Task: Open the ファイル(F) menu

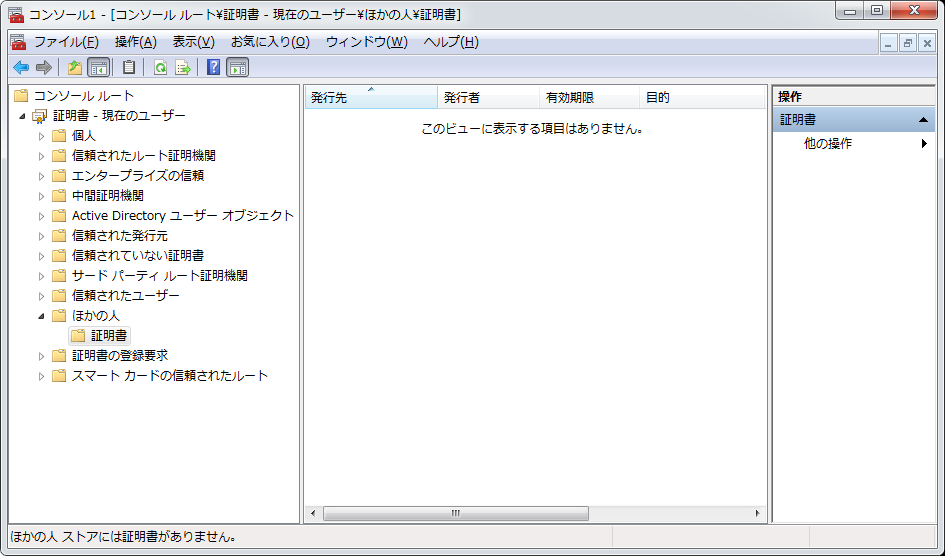Action: 66,42
